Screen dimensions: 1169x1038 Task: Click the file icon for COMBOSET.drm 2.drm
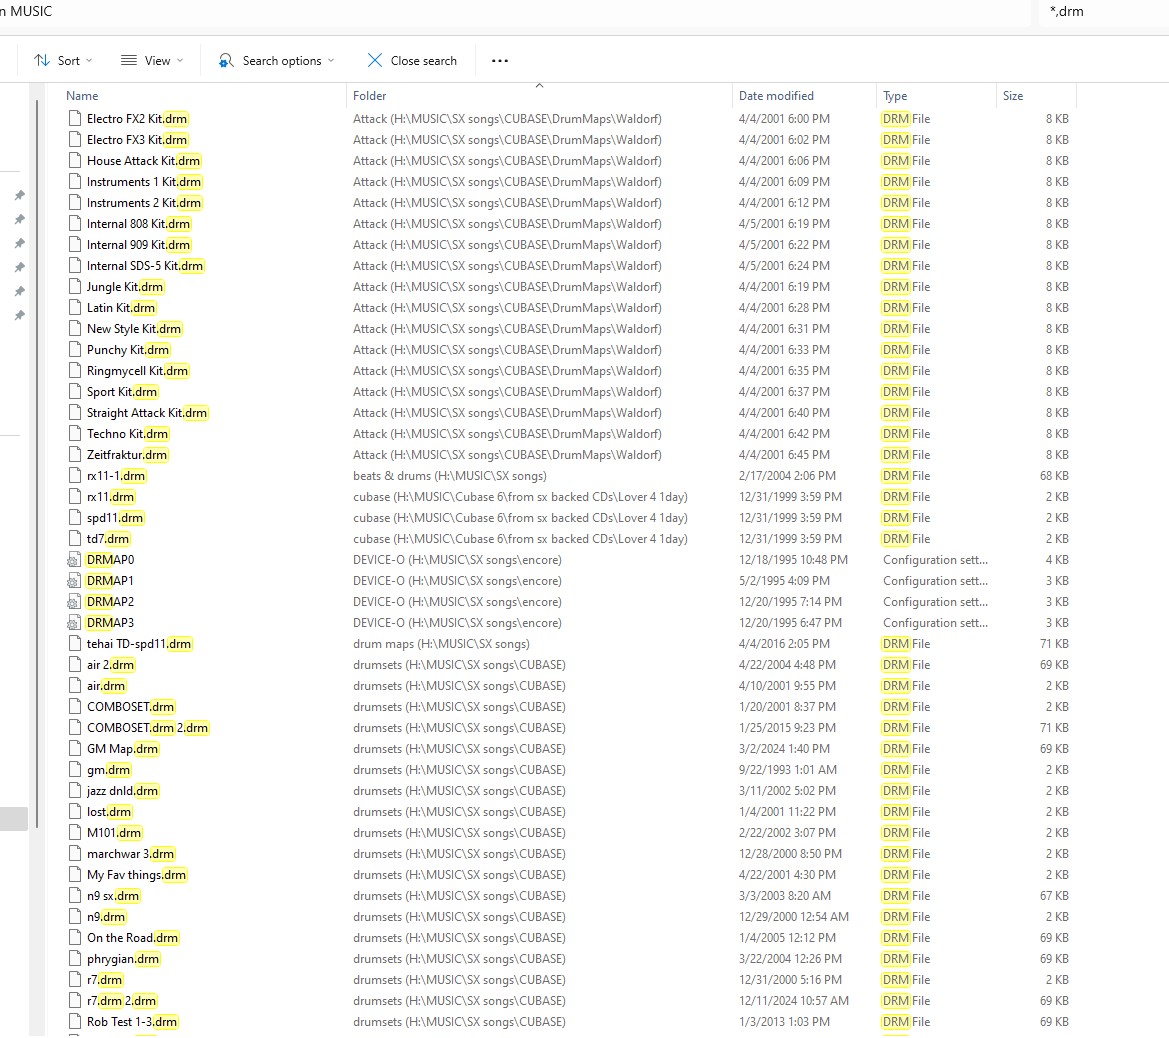[74, 727]
